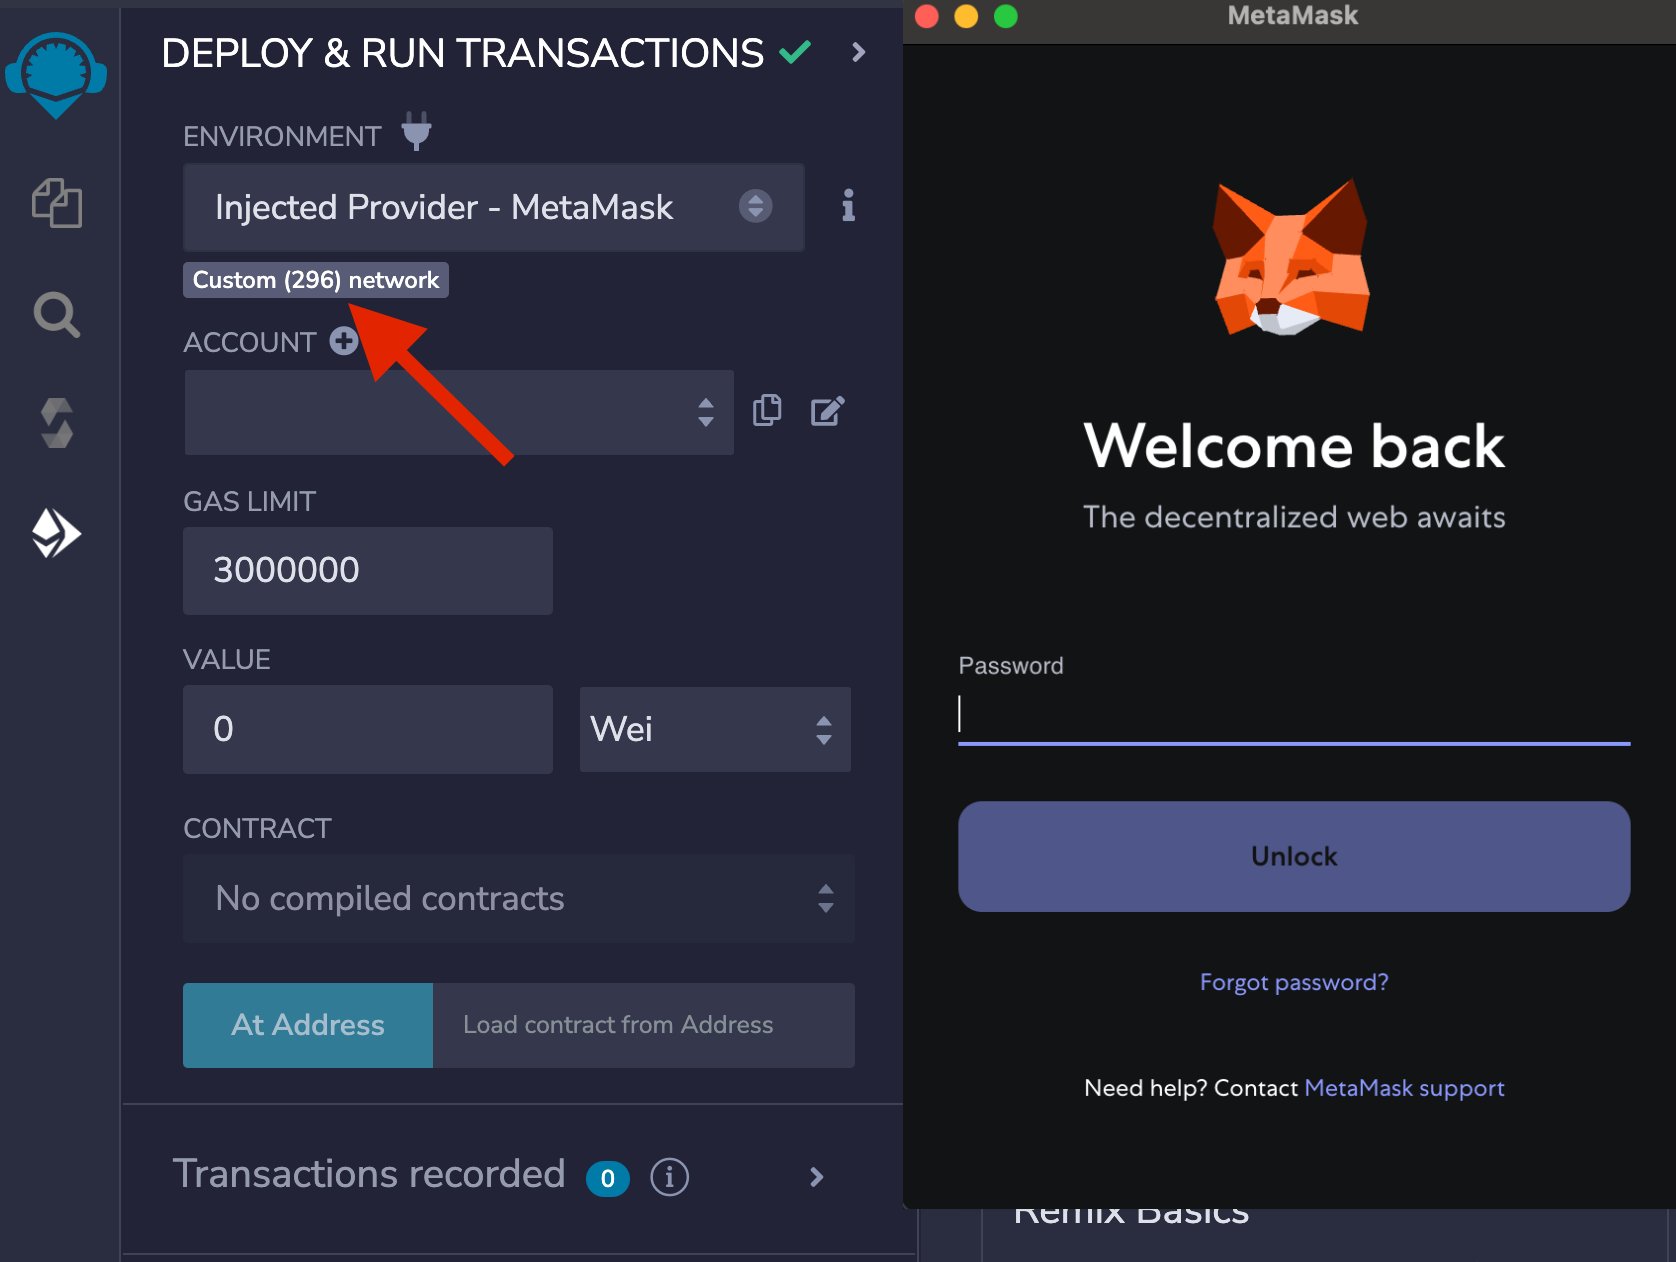Click the Value amount input field

coord(367,729)
